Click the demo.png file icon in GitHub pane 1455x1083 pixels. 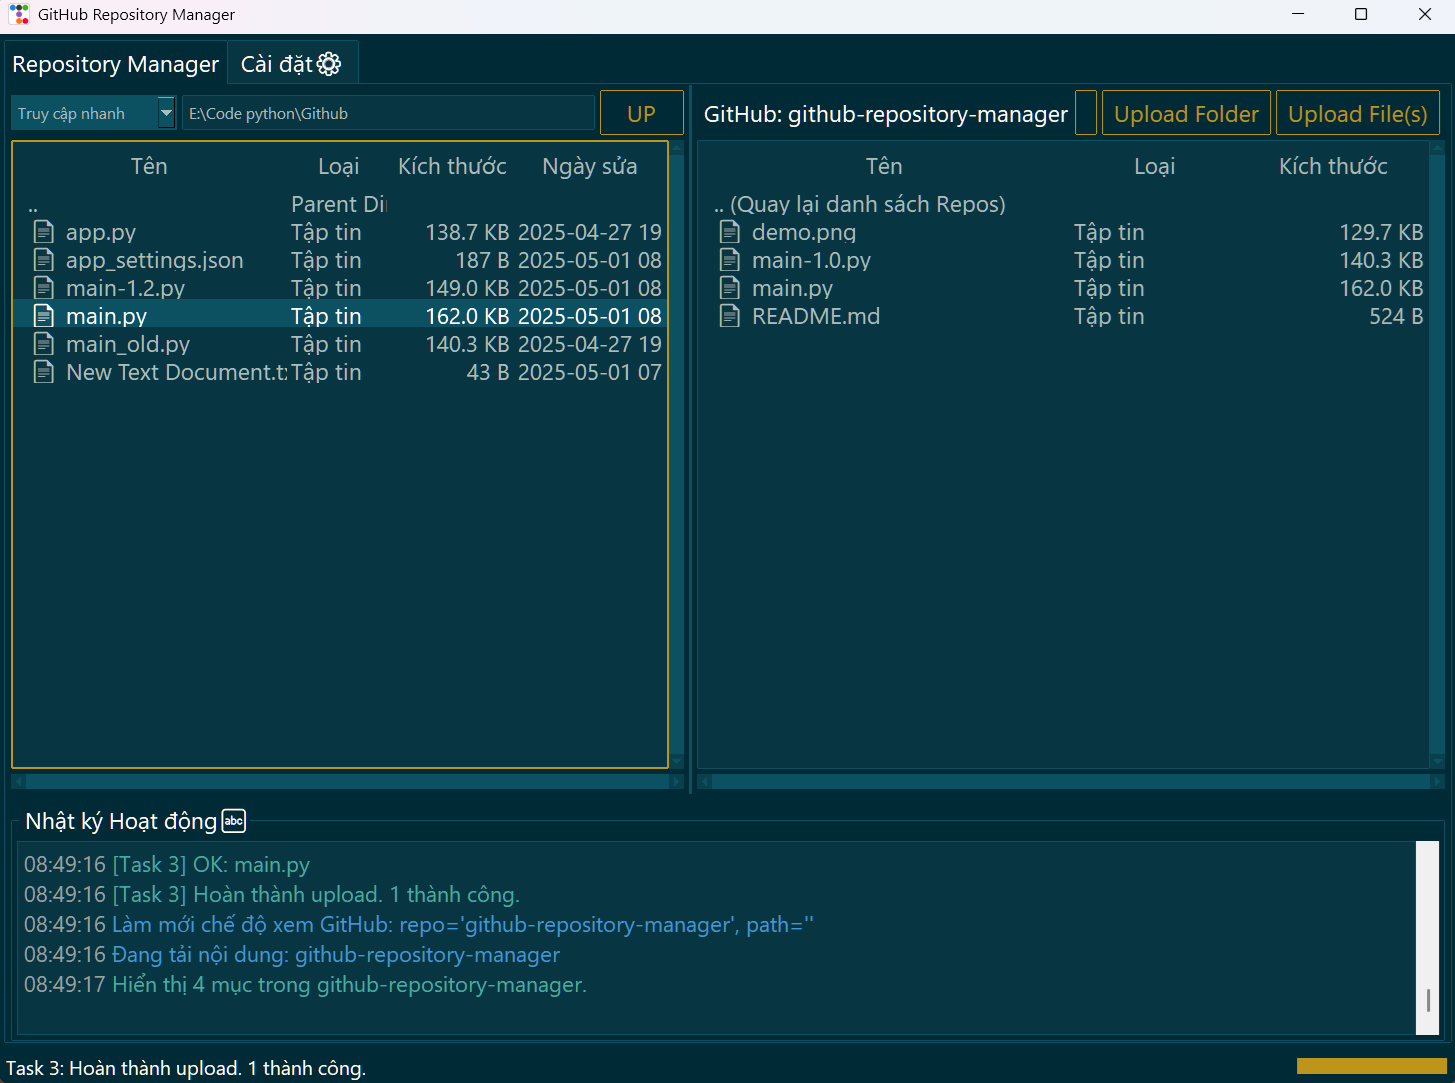(730, 232)
